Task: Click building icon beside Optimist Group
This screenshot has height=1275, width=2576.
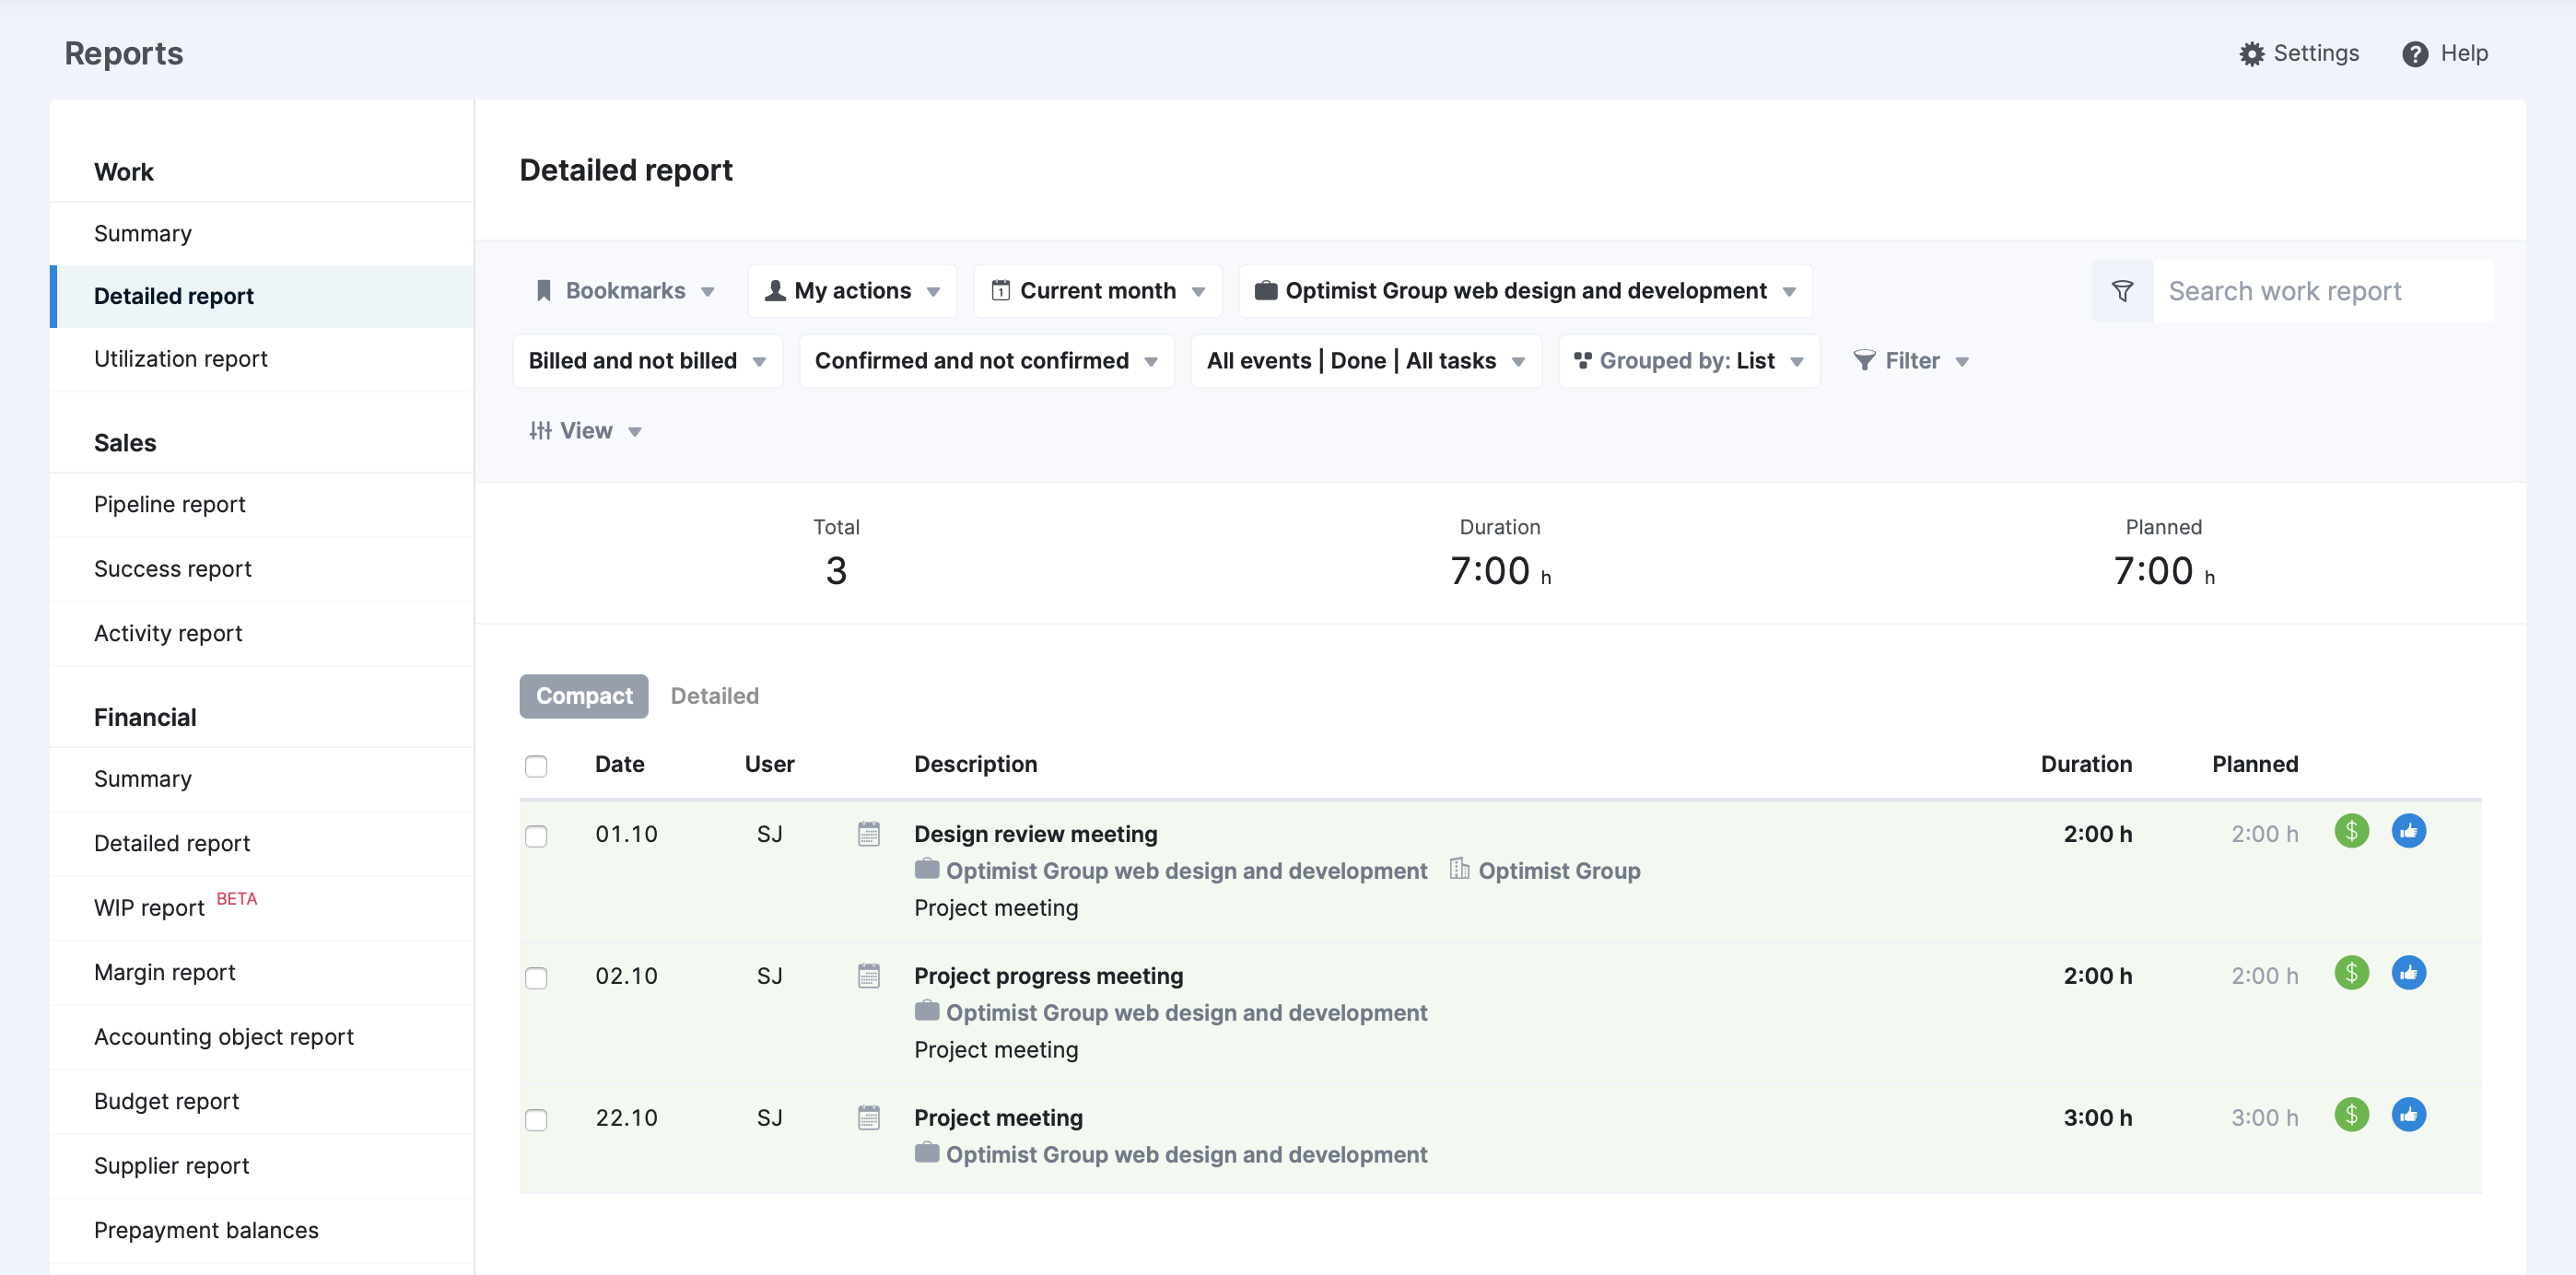Action: pos(1459,869)
